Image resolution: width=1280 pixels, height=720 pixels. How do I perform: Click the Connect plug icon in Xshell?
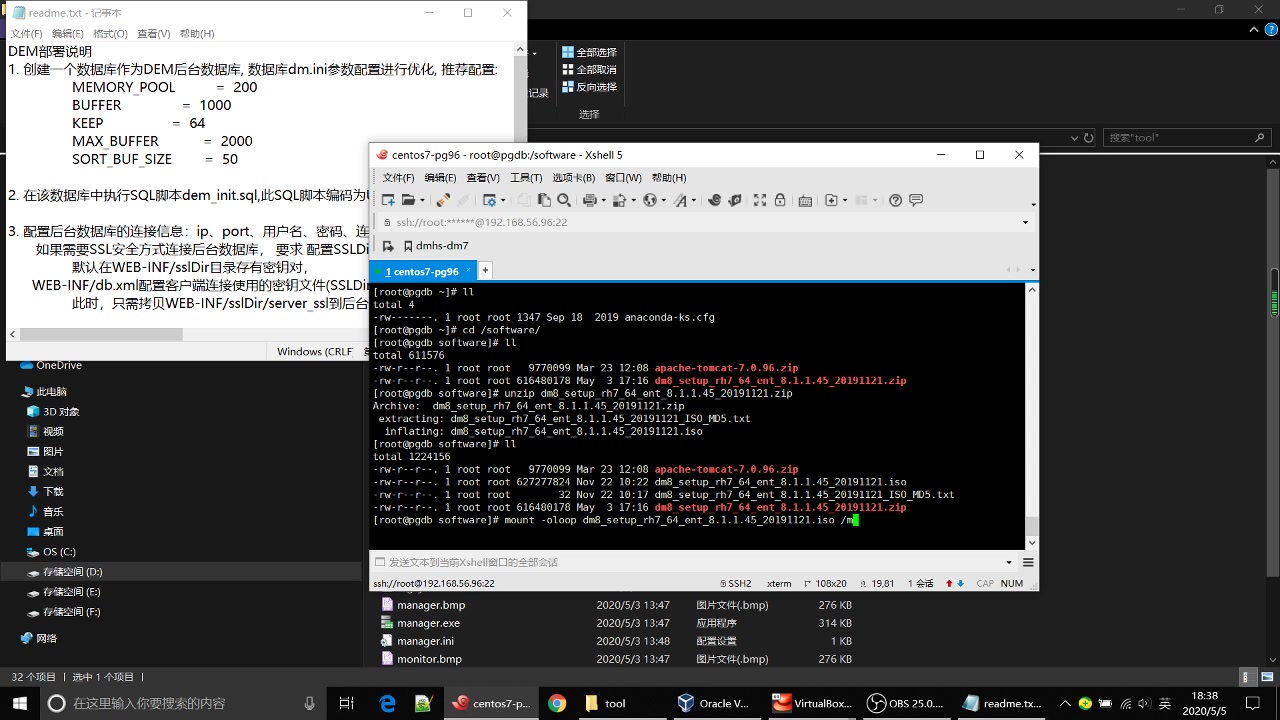[443, 200]
